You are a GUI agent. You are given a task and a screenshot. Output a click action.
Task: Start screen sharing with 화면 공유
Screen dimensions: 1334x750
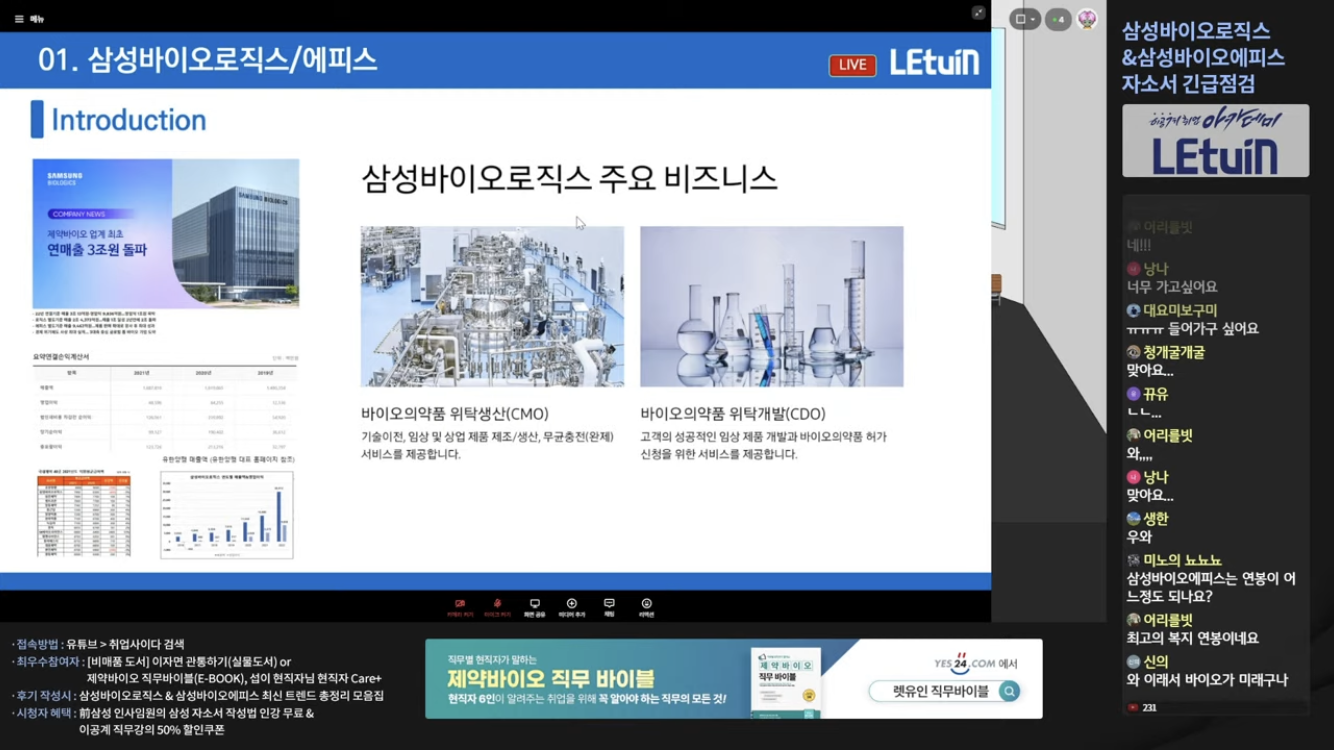[x=535, y=608]
